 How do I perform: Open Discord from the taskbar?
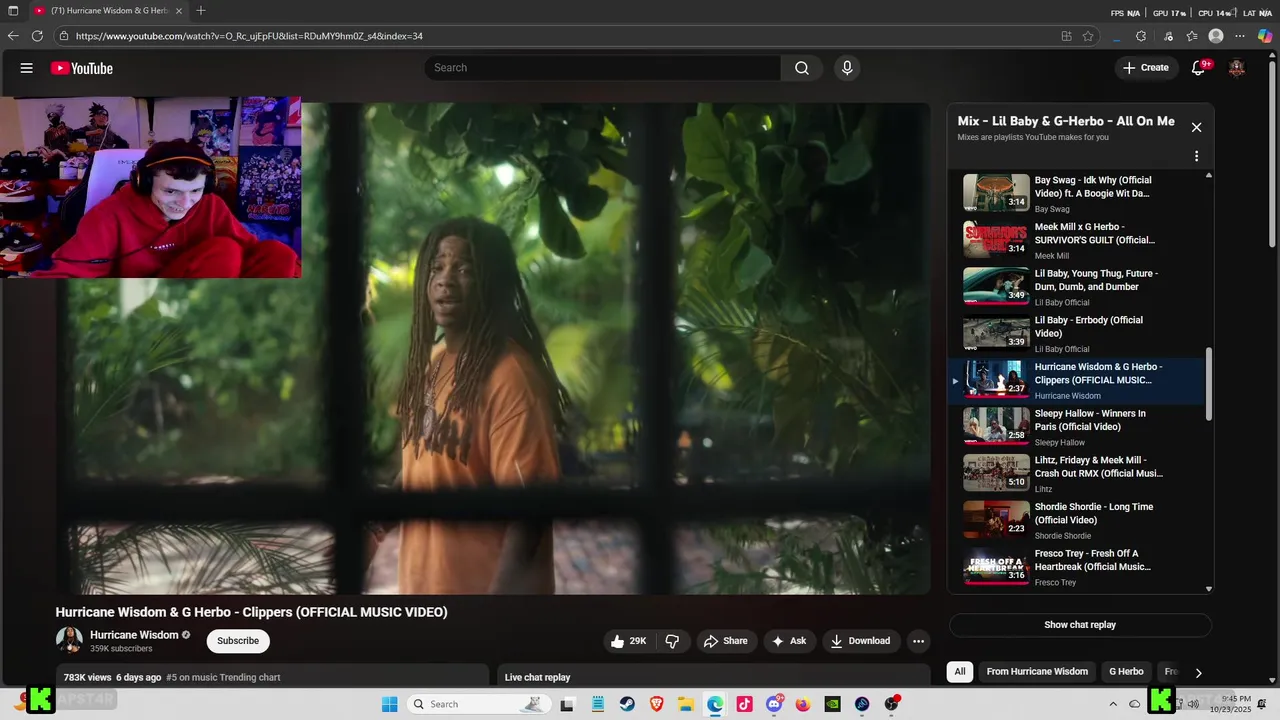coord(774,704)
